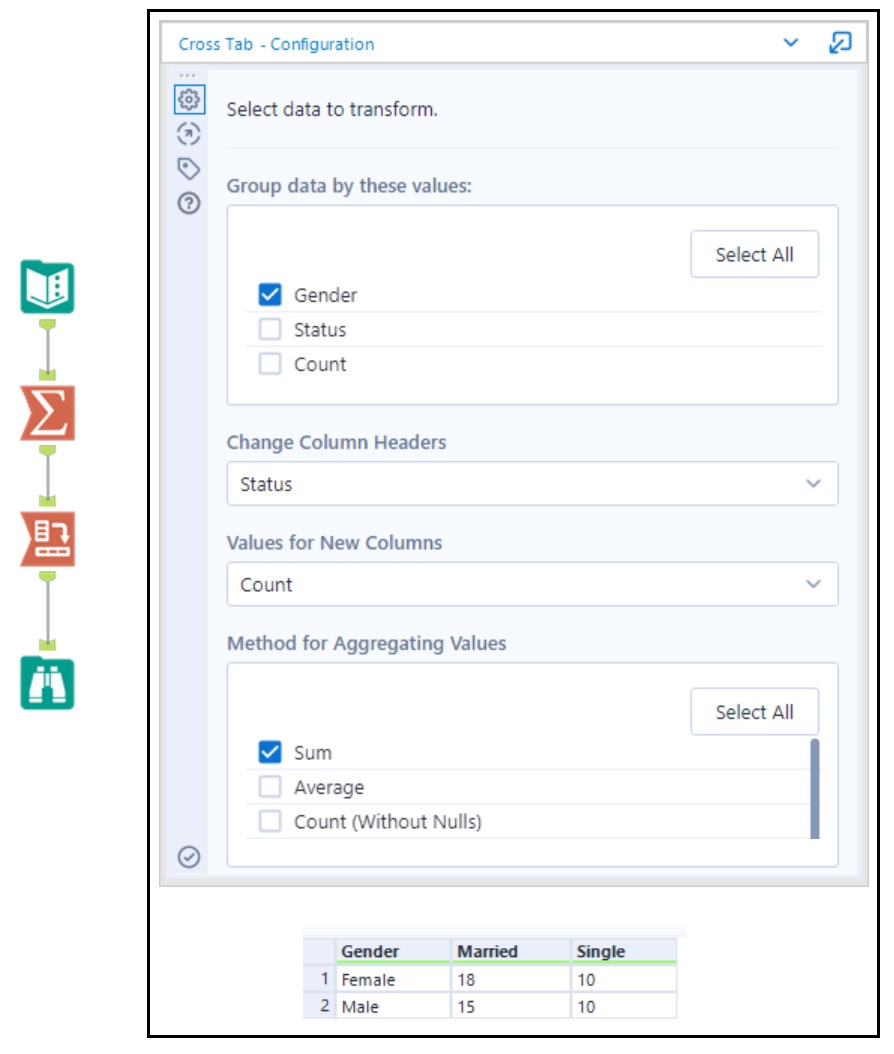Image resolution: width=894 pixels, height=1054 pixels.
Task: Check Count (Without Nulls) method
Action: pyautogui.click(x=270, y=821)
